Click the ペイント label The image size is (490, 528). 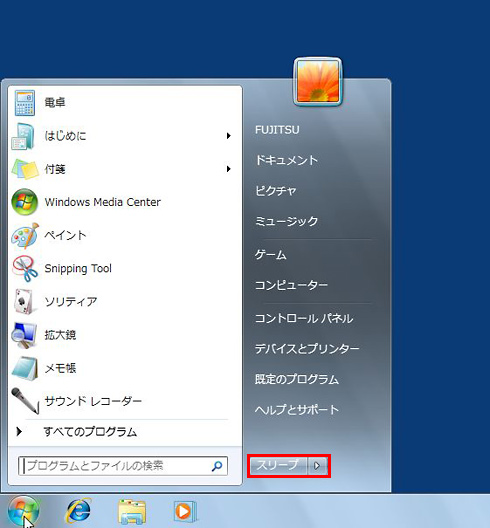click(65, 235)
